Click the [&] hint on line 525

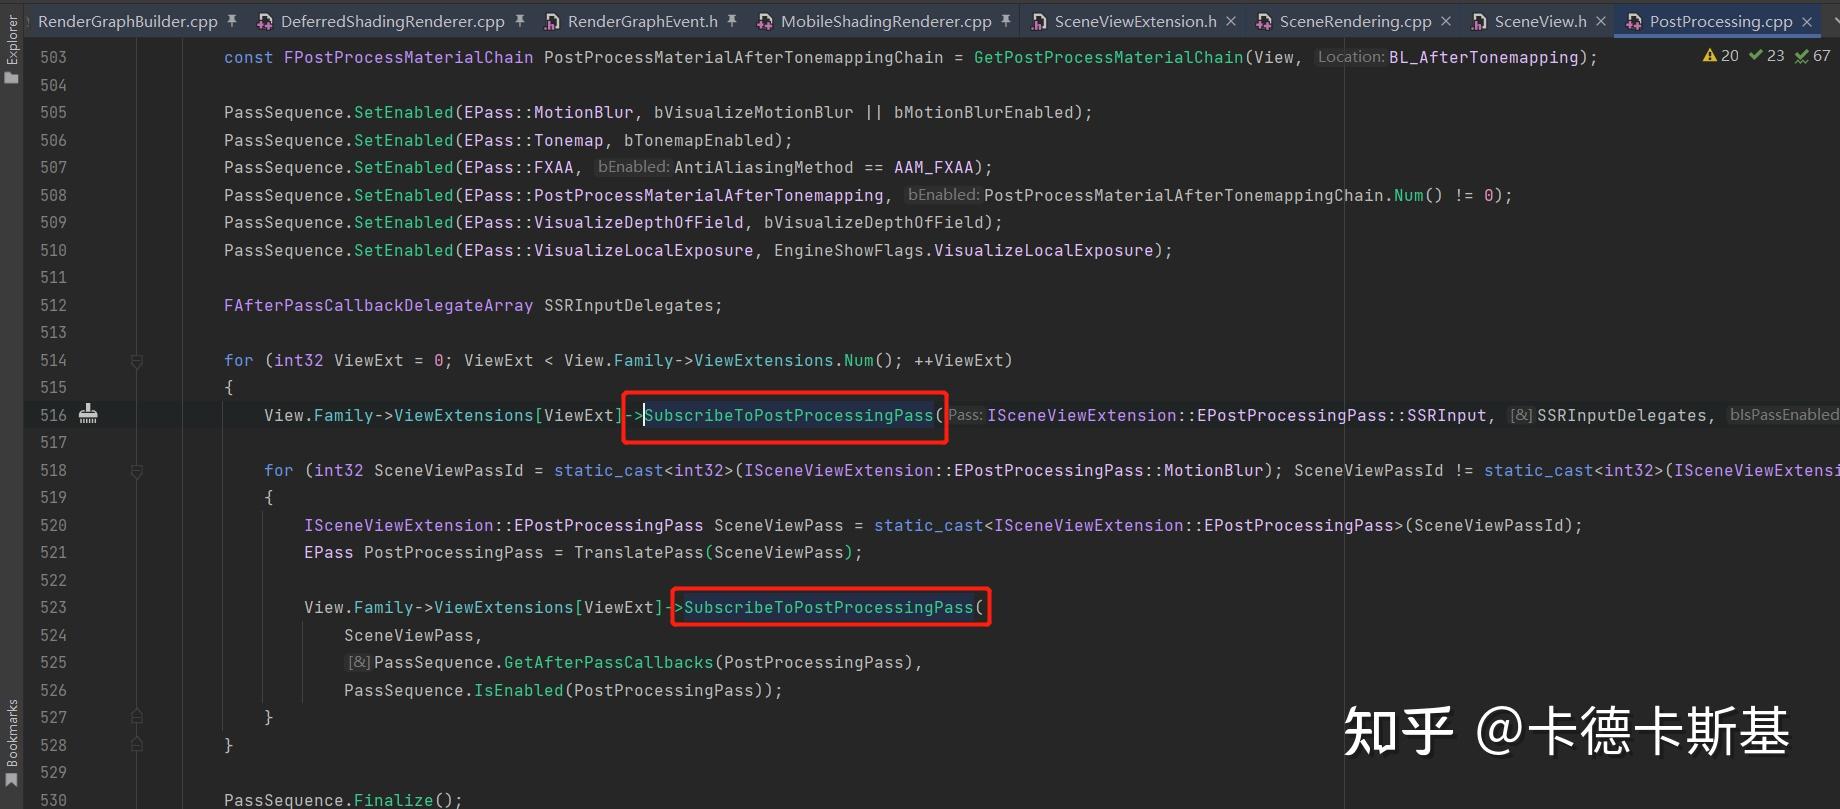[358, 662]
